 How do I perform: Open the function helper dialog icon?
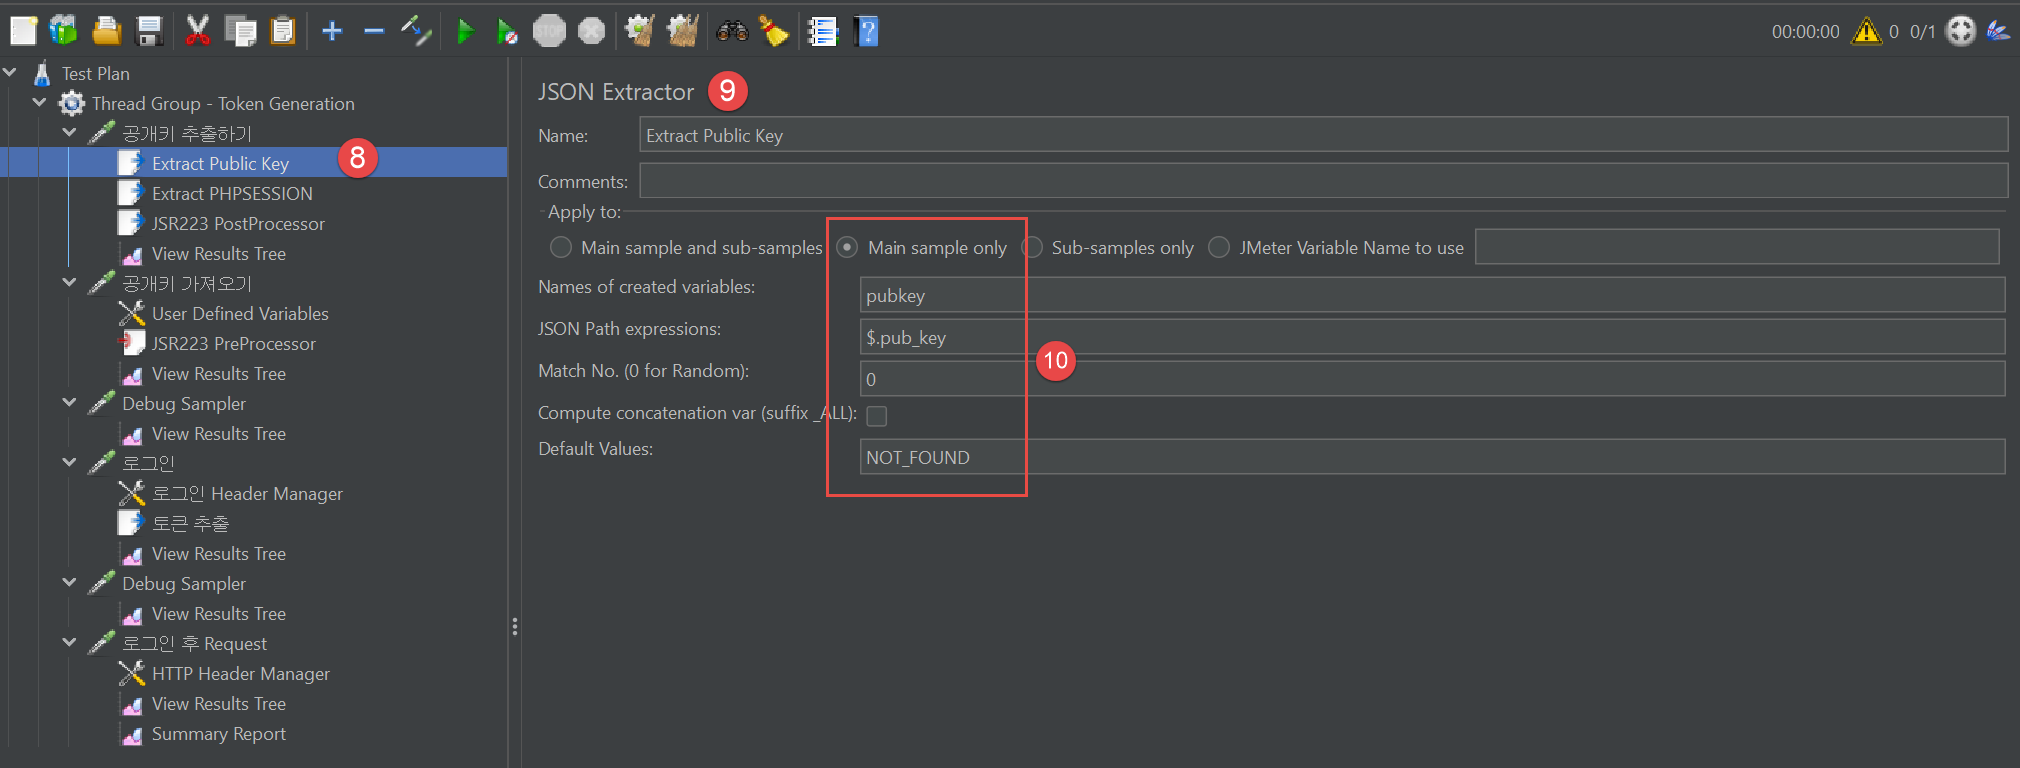coord(822,31)
